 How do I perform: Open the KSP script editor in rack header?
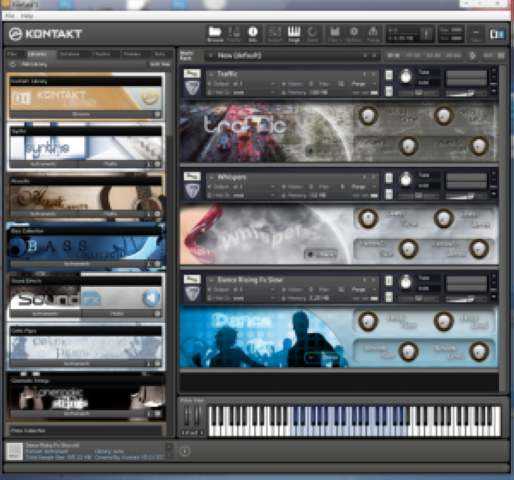click(x=472, y=55)
